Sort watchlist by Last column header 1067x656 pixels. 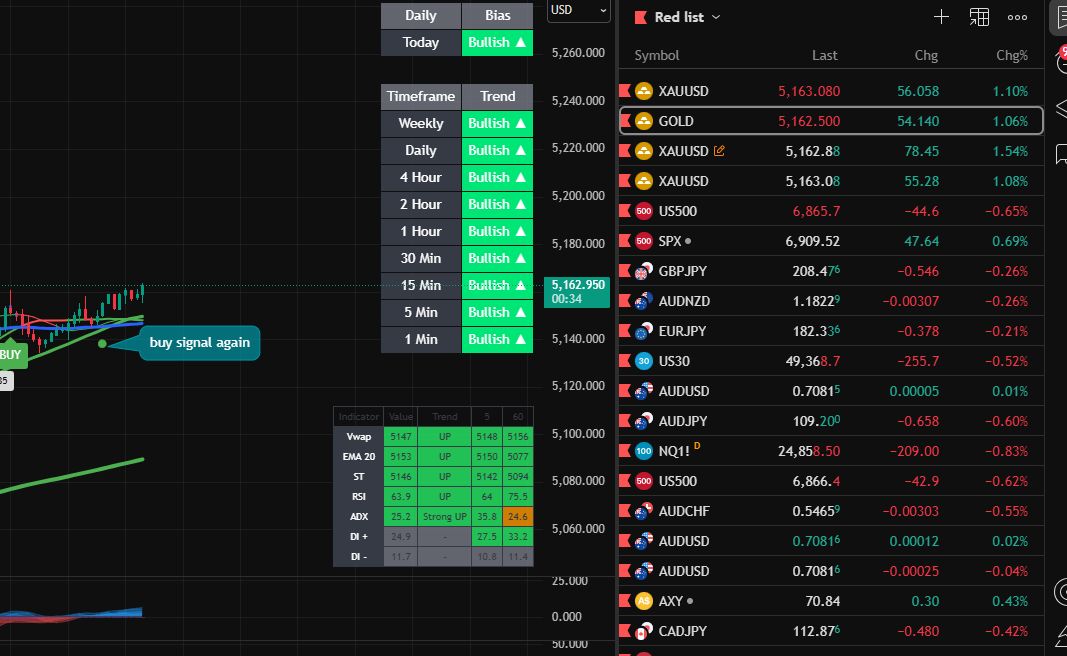click(x=824, y=55)
